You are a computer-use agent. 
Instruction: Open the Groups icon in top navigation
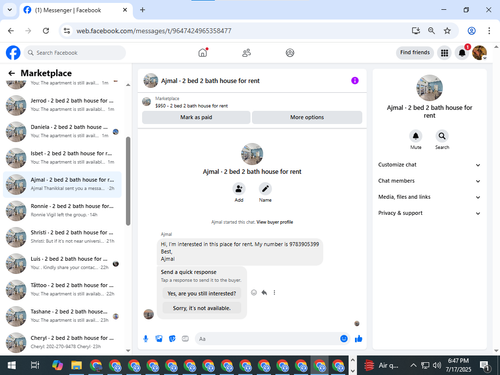(x=290, y=53)
